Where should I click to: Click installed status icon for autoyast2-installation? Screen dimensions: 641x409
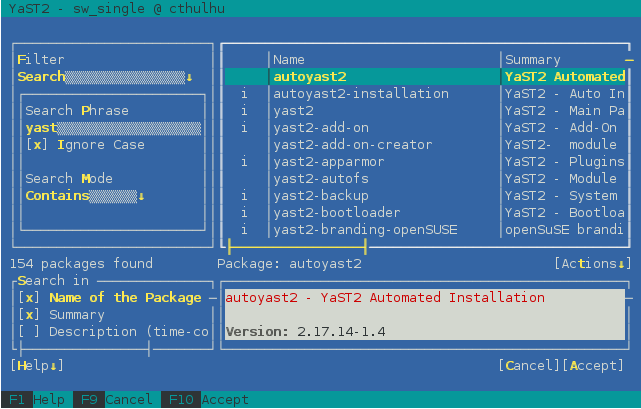point(245,93)
